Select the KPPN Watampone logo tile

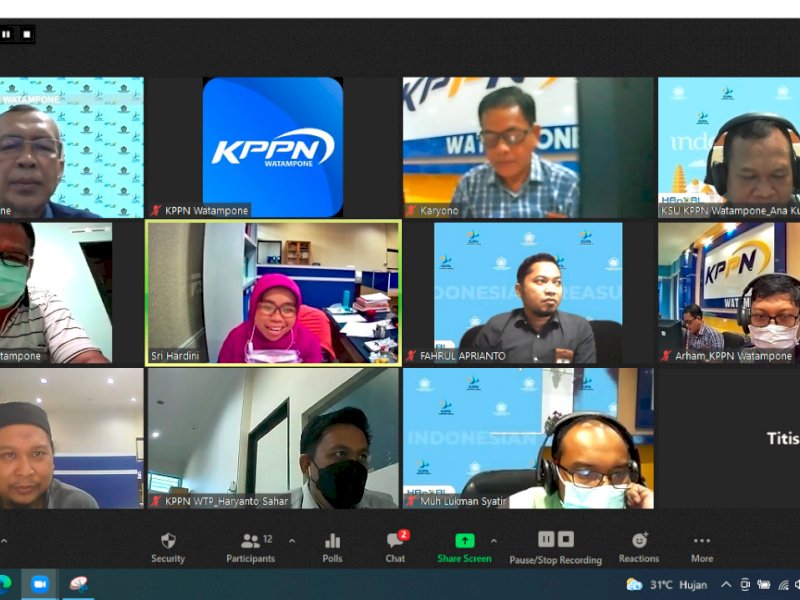[273, 147]
